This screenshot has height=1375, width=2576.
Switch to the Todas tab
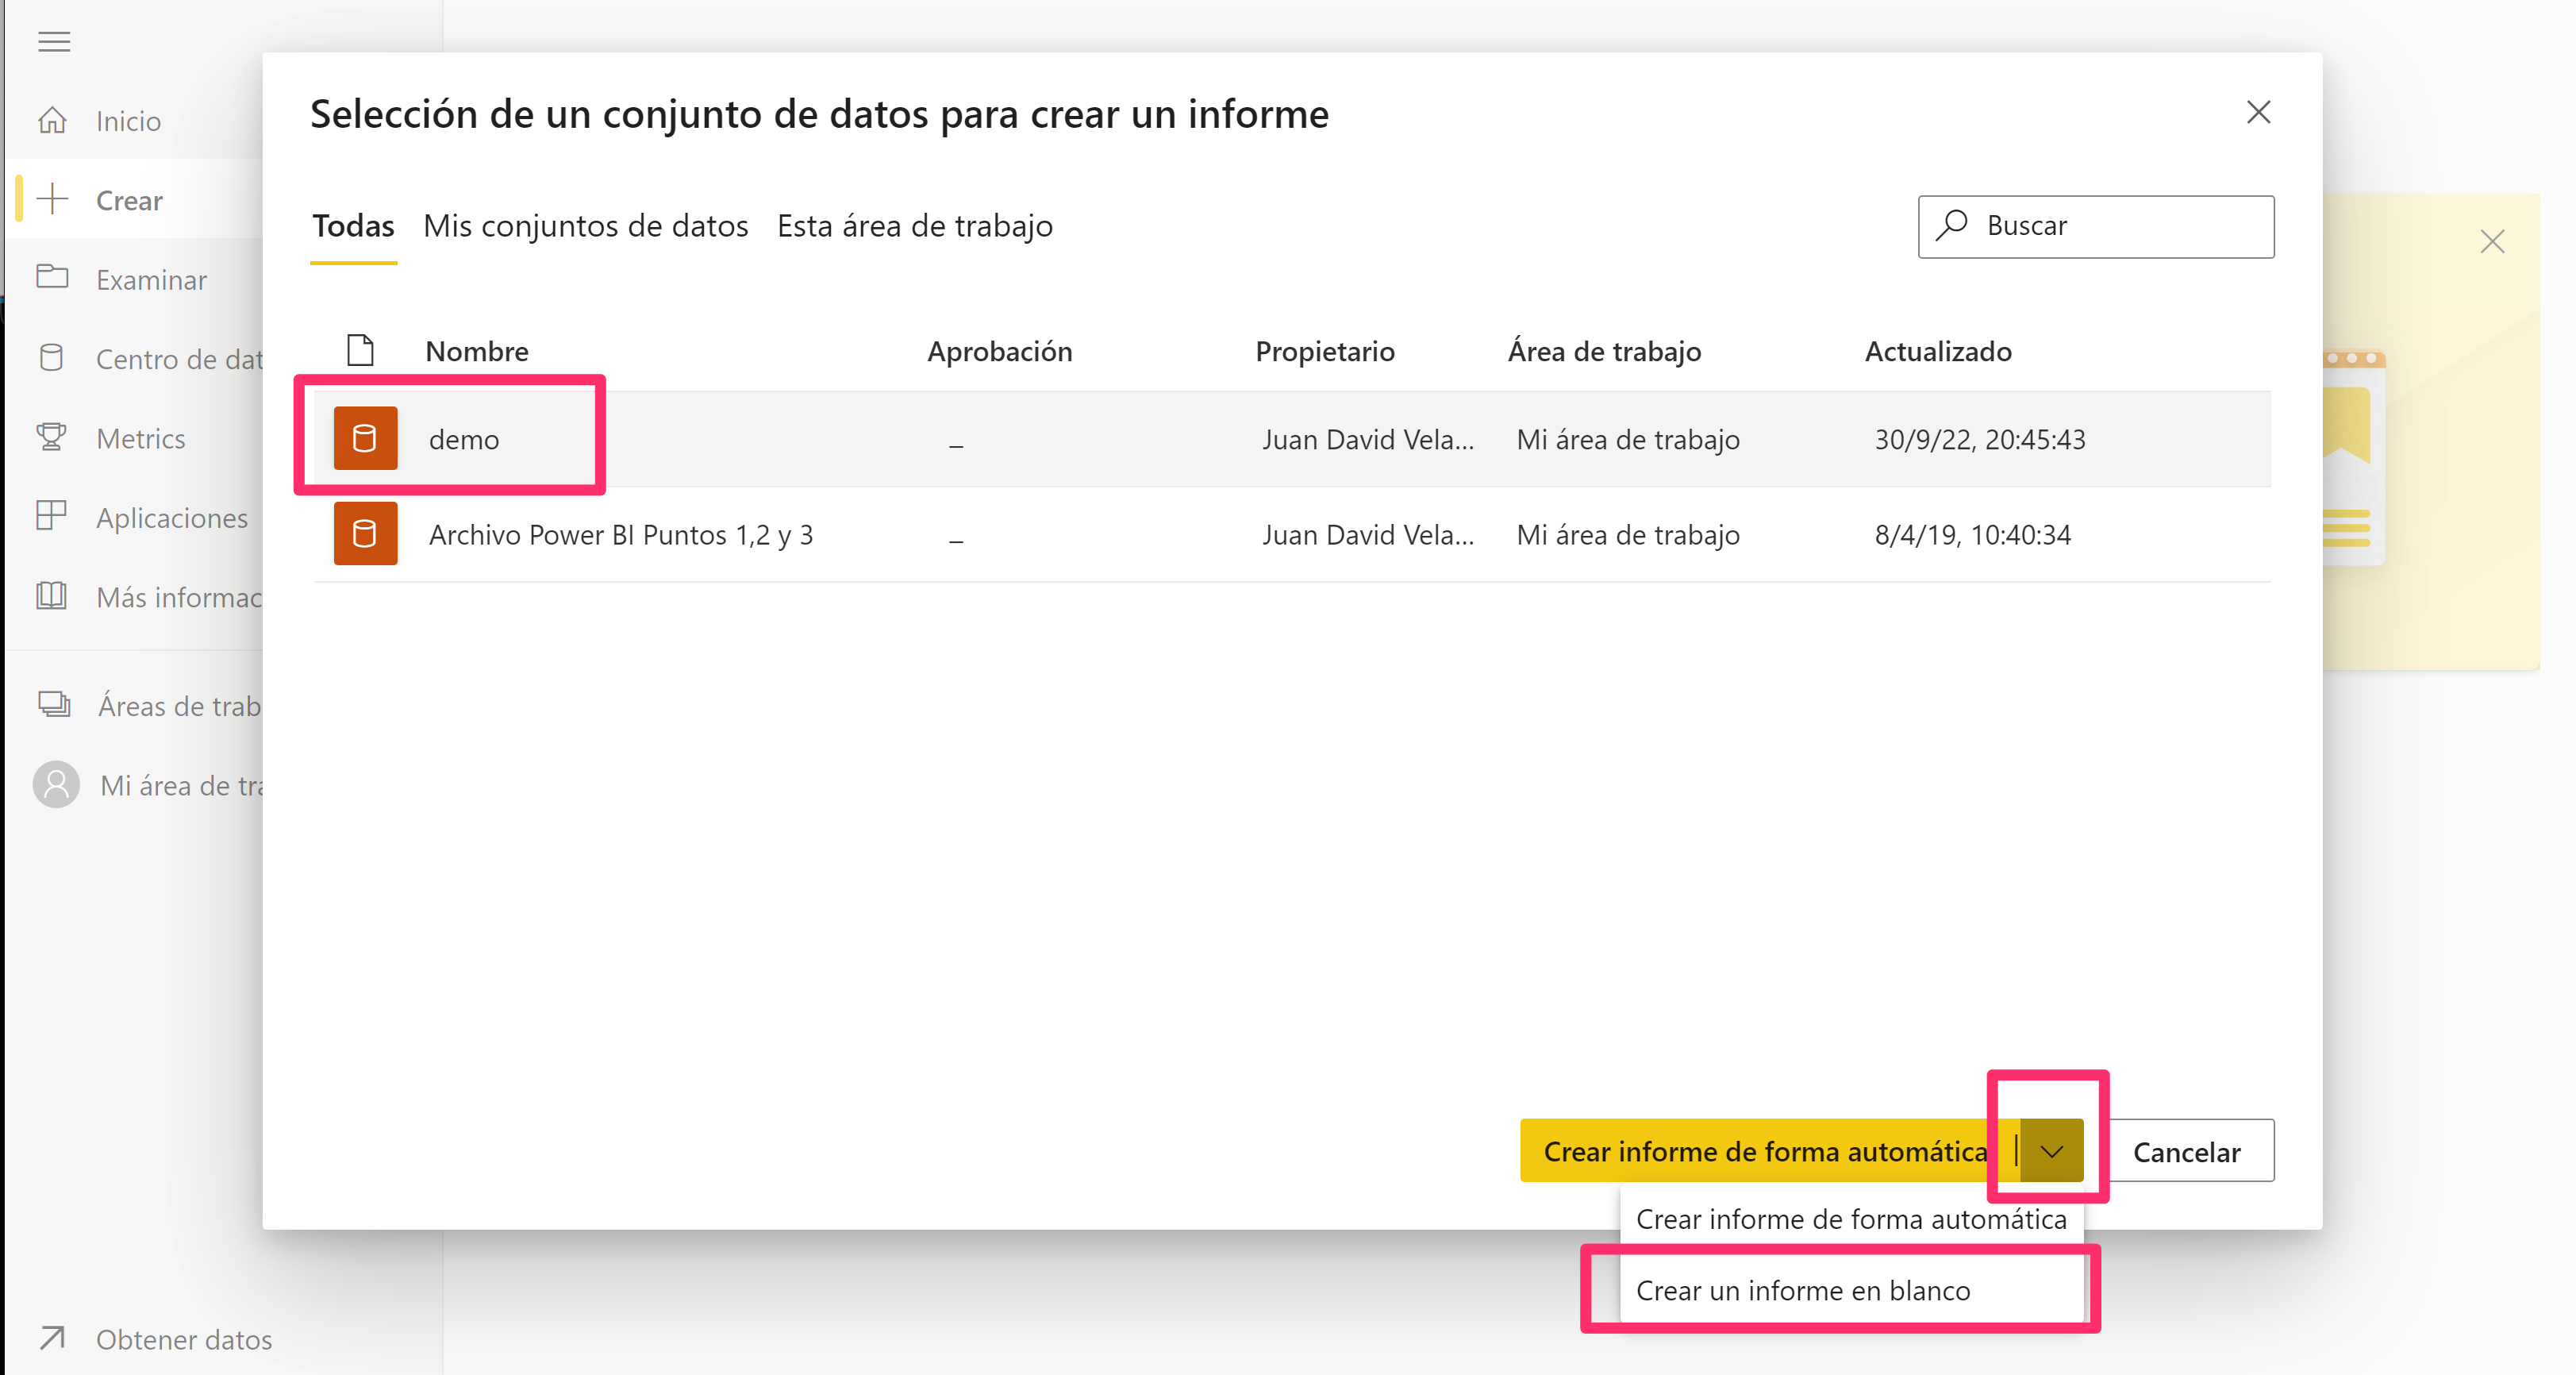click(353, 226)
